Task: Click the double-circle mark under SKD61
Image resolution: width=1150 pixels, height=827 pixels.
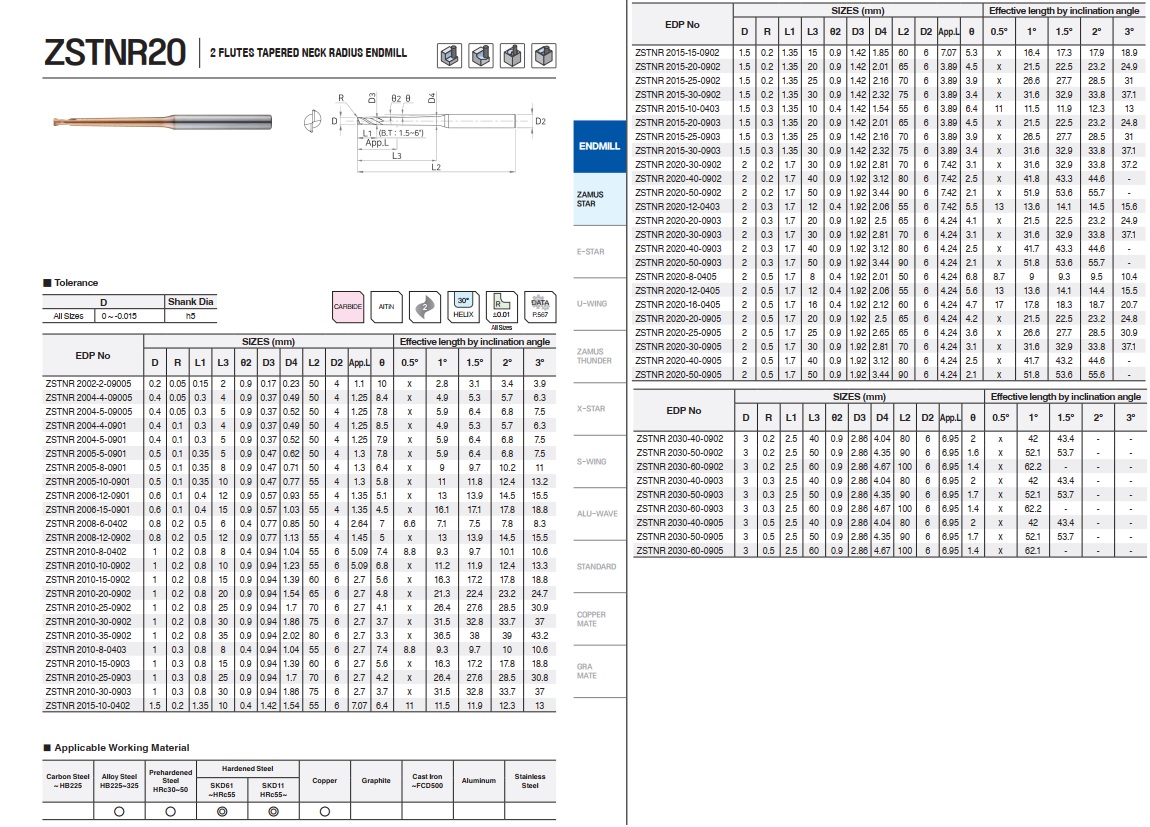Action: point(222,811)
